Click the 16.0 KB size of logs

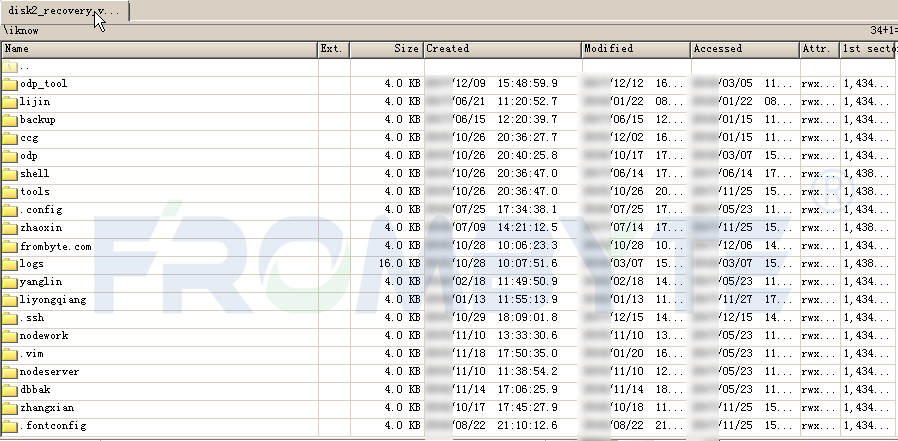tap(399, 263)
